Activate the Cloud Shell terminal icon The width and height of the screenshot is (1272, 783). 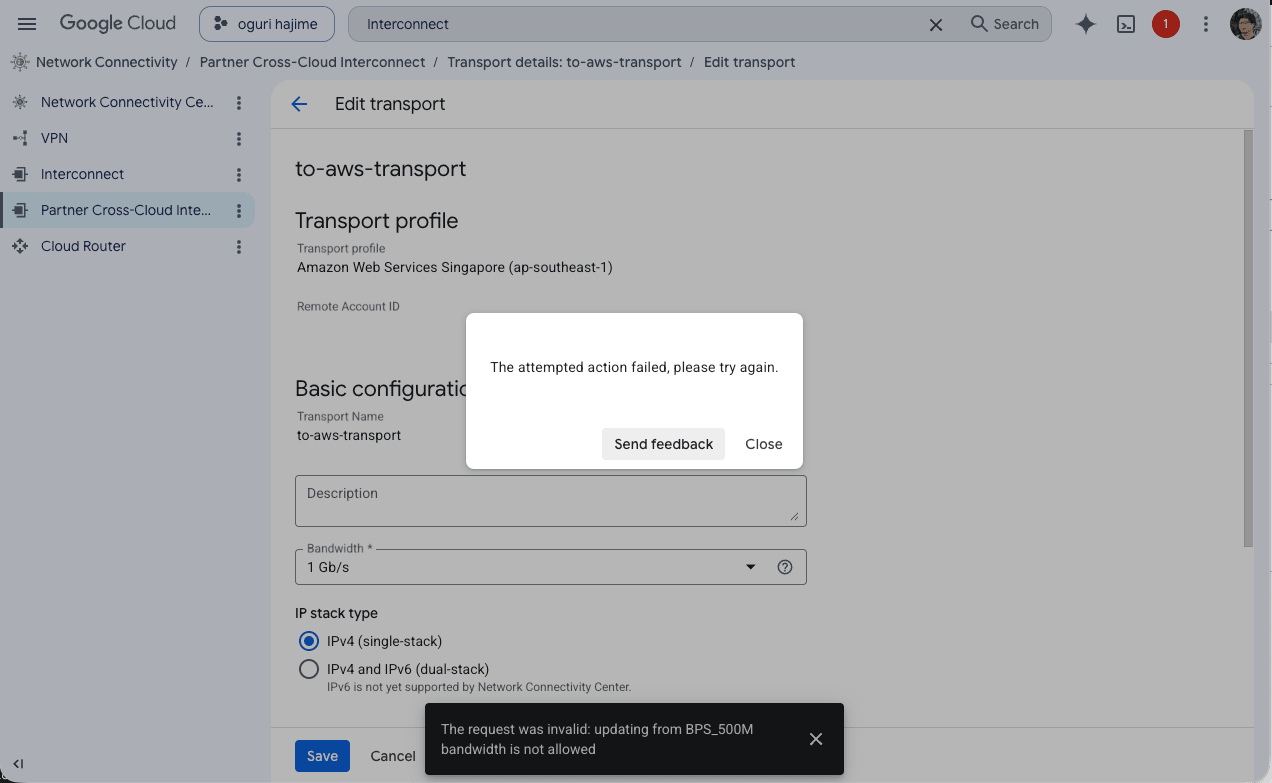1126,25
